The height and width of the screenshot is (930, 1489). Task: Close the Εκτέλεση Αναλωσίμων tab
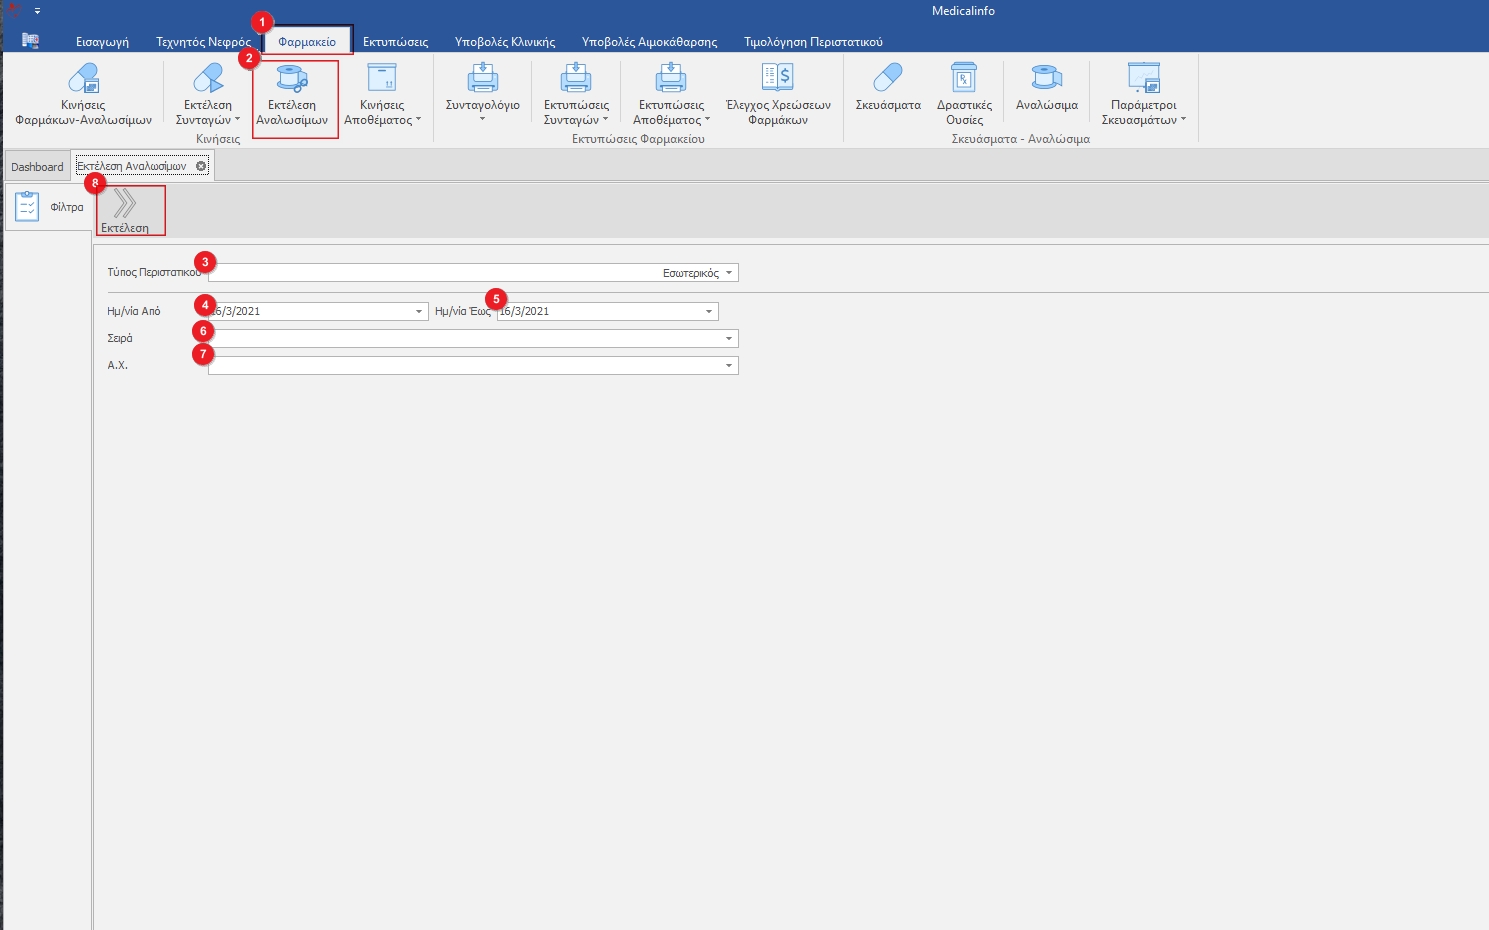[201, 166]
